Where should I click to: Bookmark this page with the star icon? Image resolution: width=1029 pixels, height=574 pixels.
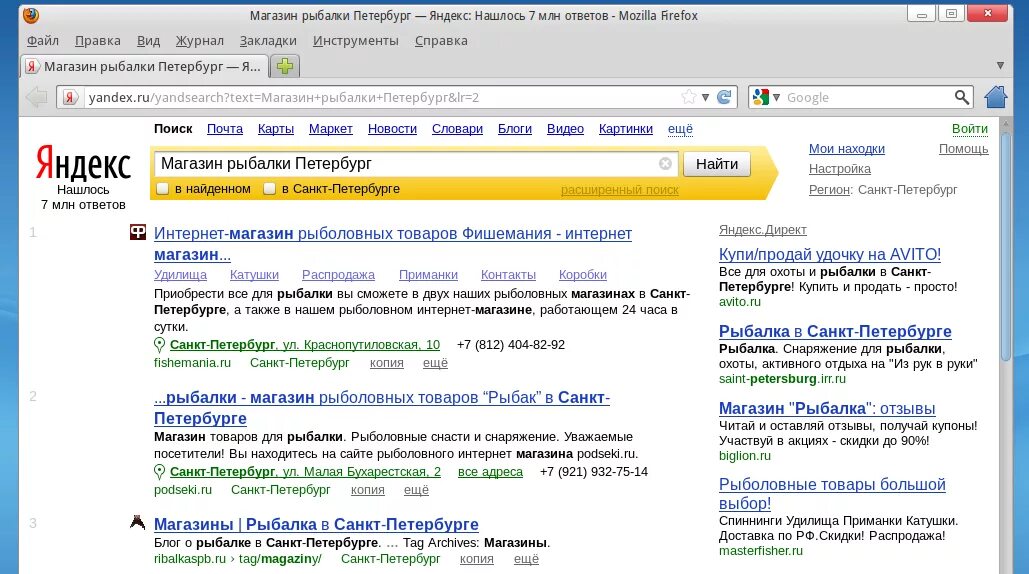tap(688, 97)
